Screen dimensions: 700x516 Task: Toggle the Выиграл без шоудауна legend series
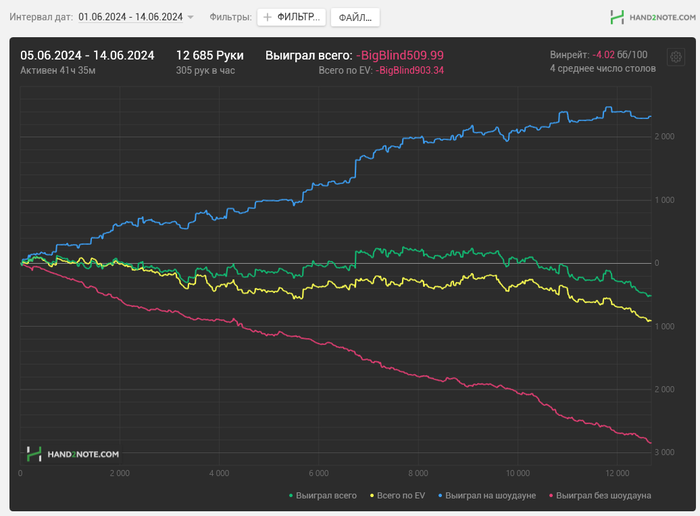(600, 495)
